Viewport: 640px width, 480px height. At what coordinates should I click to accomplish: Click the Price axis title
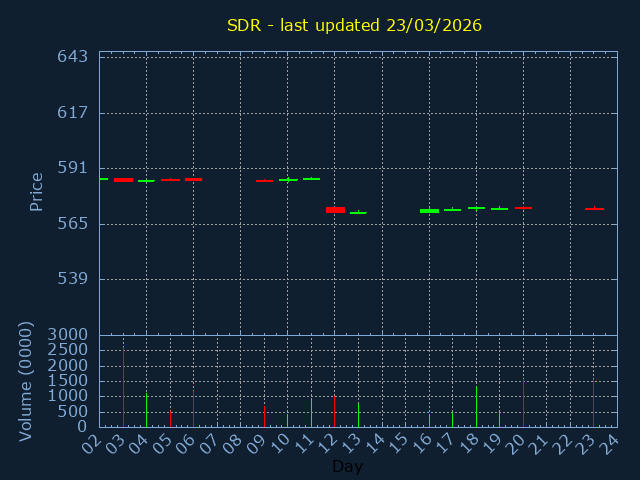tap(37, 191)
